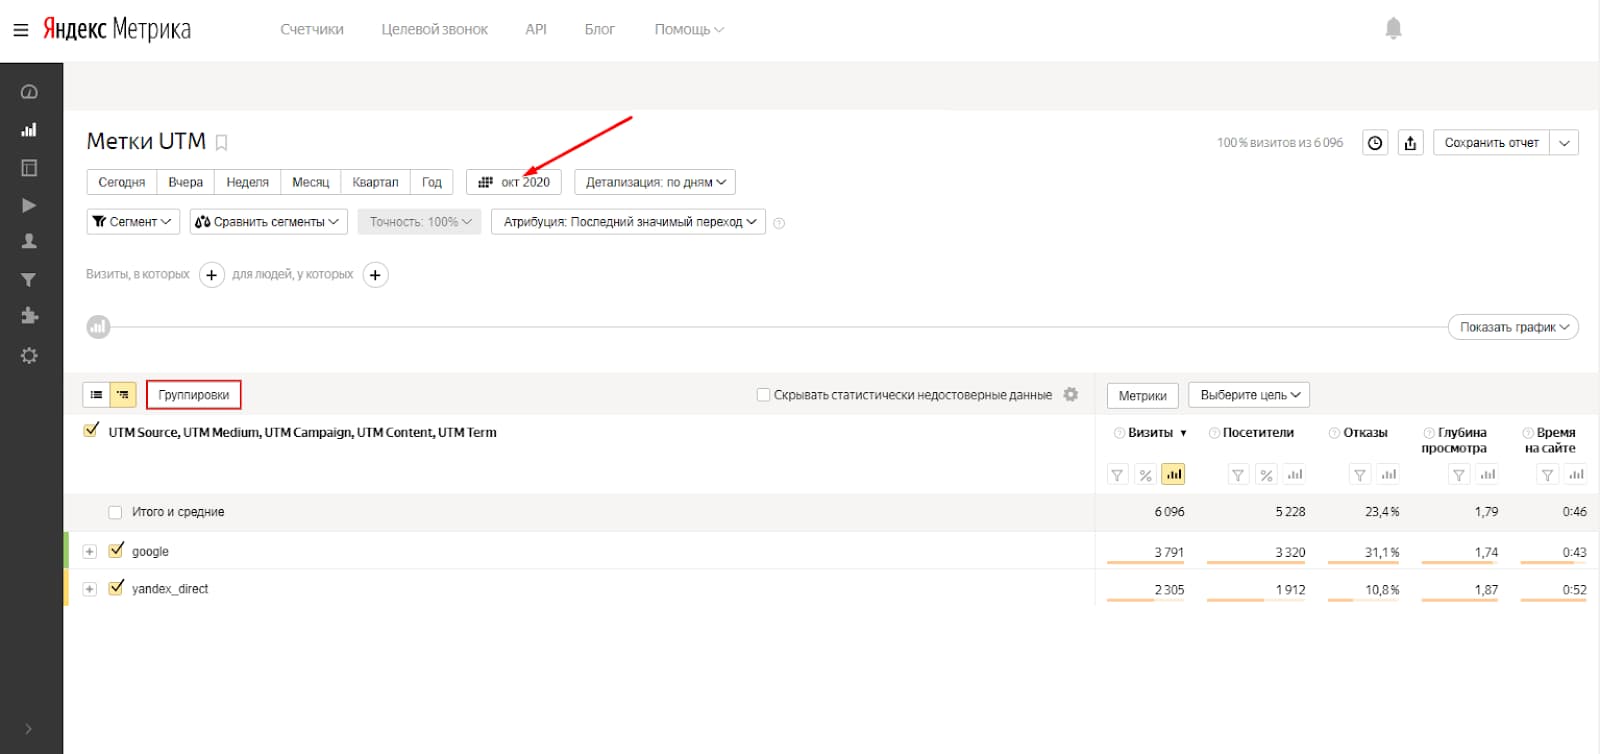Screen dimensions: 1600x754
Task: Toggle the UTM Source header checkbox
Action: (91, 431)
